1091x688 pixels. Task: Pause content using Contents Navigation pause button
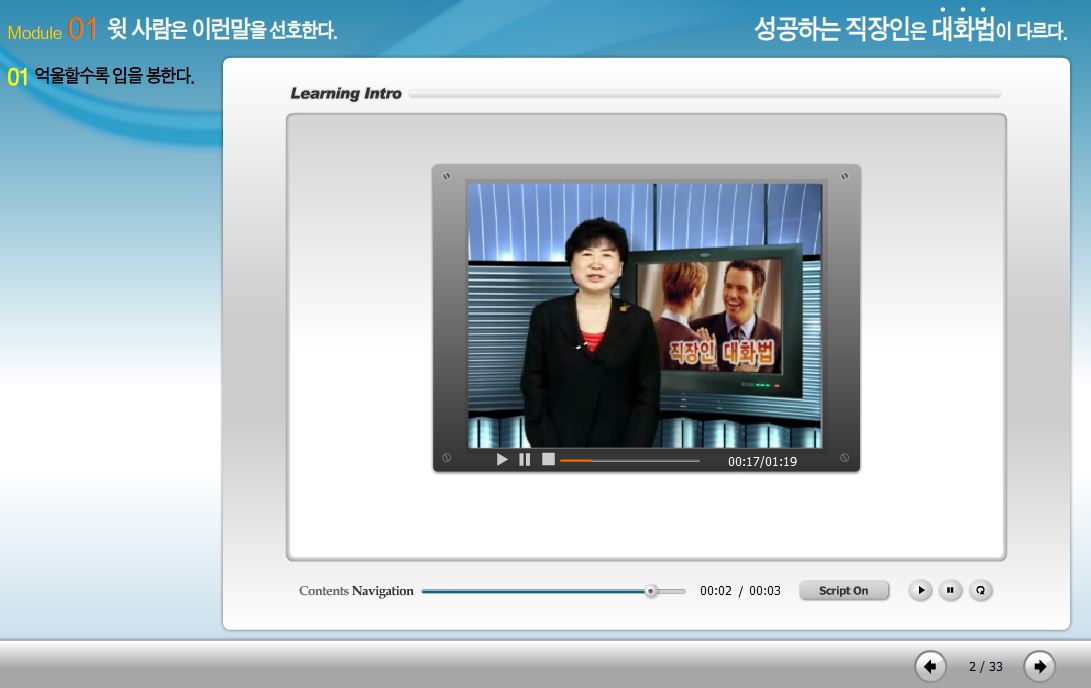click(950, 591)
